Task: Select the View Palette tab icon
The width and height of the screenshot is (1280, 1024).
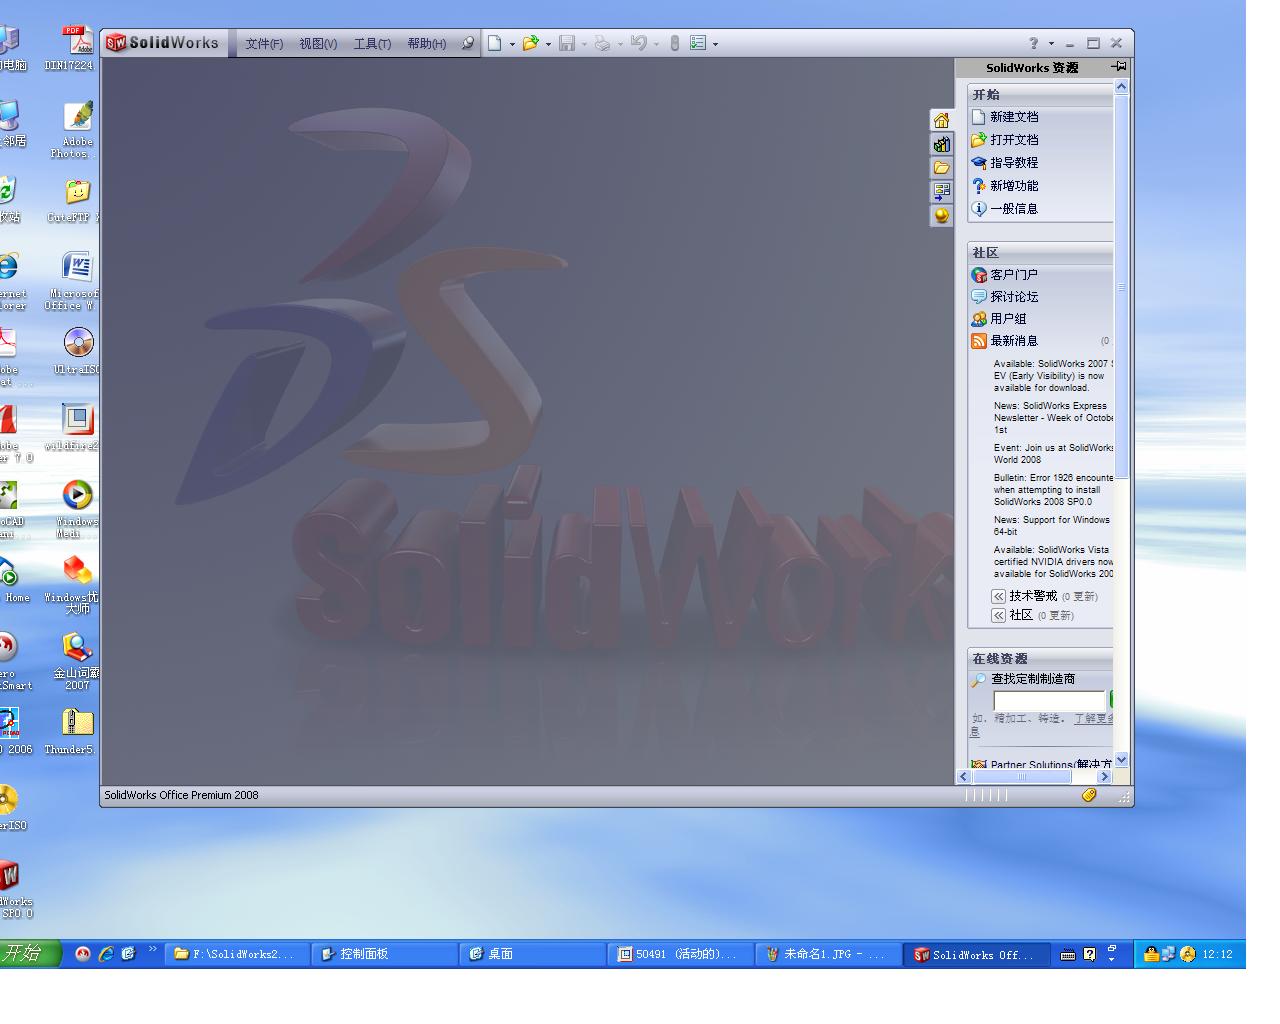Action: coord(941,191)
